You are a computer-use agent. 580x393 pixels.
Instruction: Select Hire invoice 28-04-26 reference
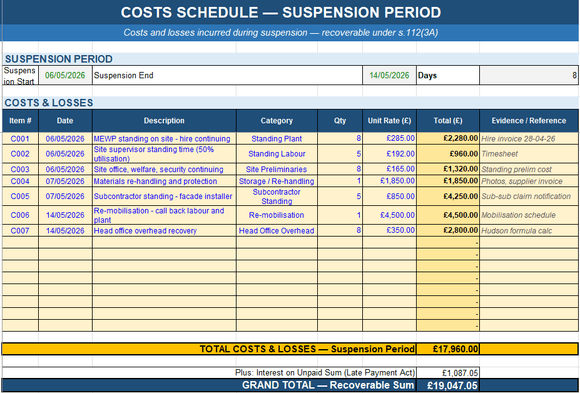point(529,139)
